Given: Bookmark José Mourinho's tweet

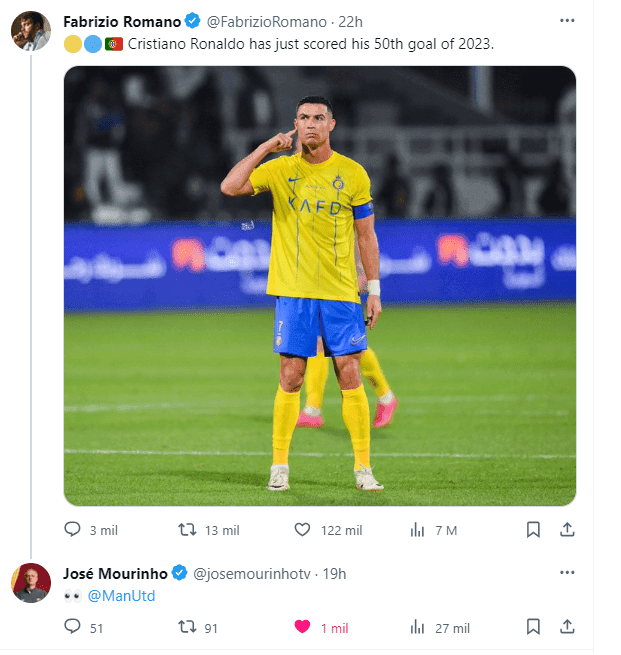Looking at the screenshot, I should point(533,627).
